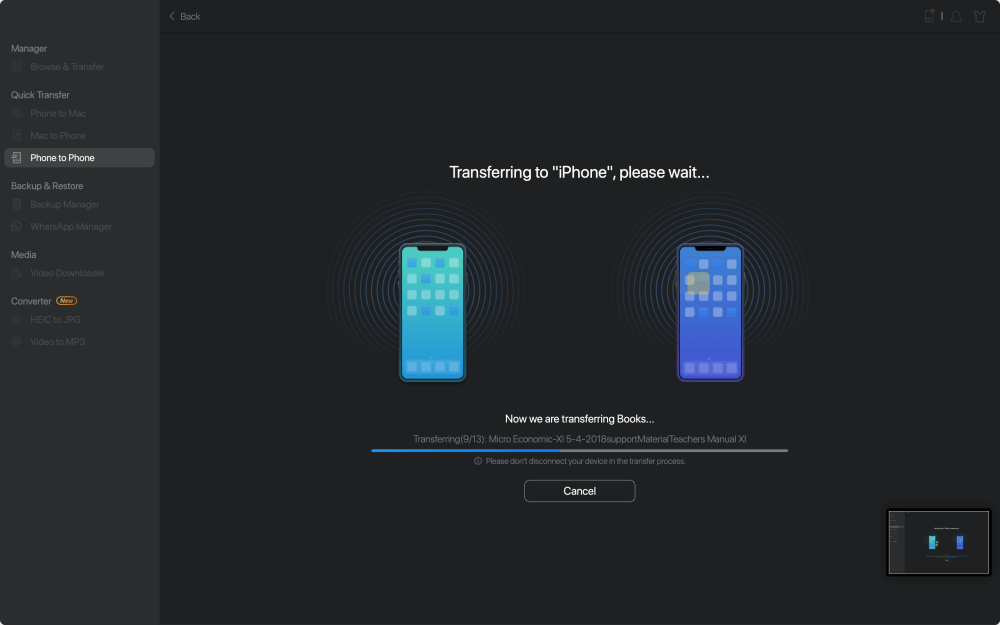Click the HEIC to JPG icon
This screenshot has height=625, width=1000.
pyautogui.click(x=17, y=320)
